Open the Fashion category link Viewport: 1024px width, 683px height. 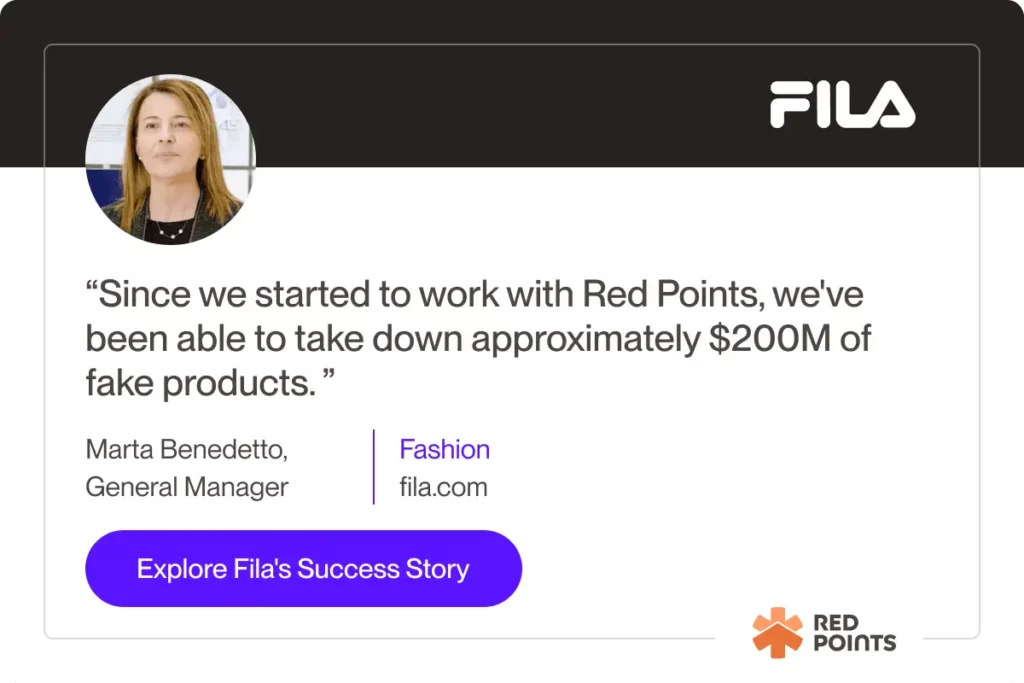445,449
